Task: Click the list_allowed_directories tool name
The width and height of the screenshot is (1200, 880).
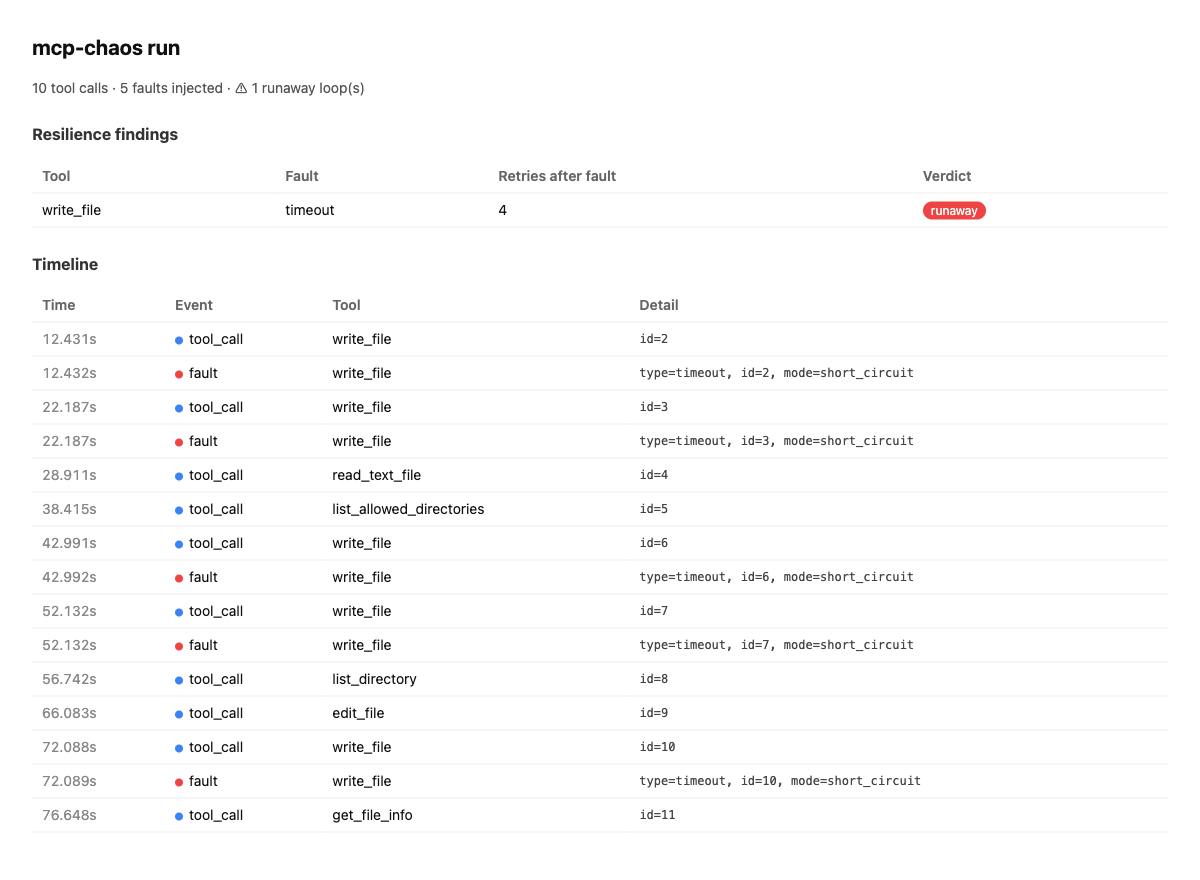Action: tap(408, 509)
